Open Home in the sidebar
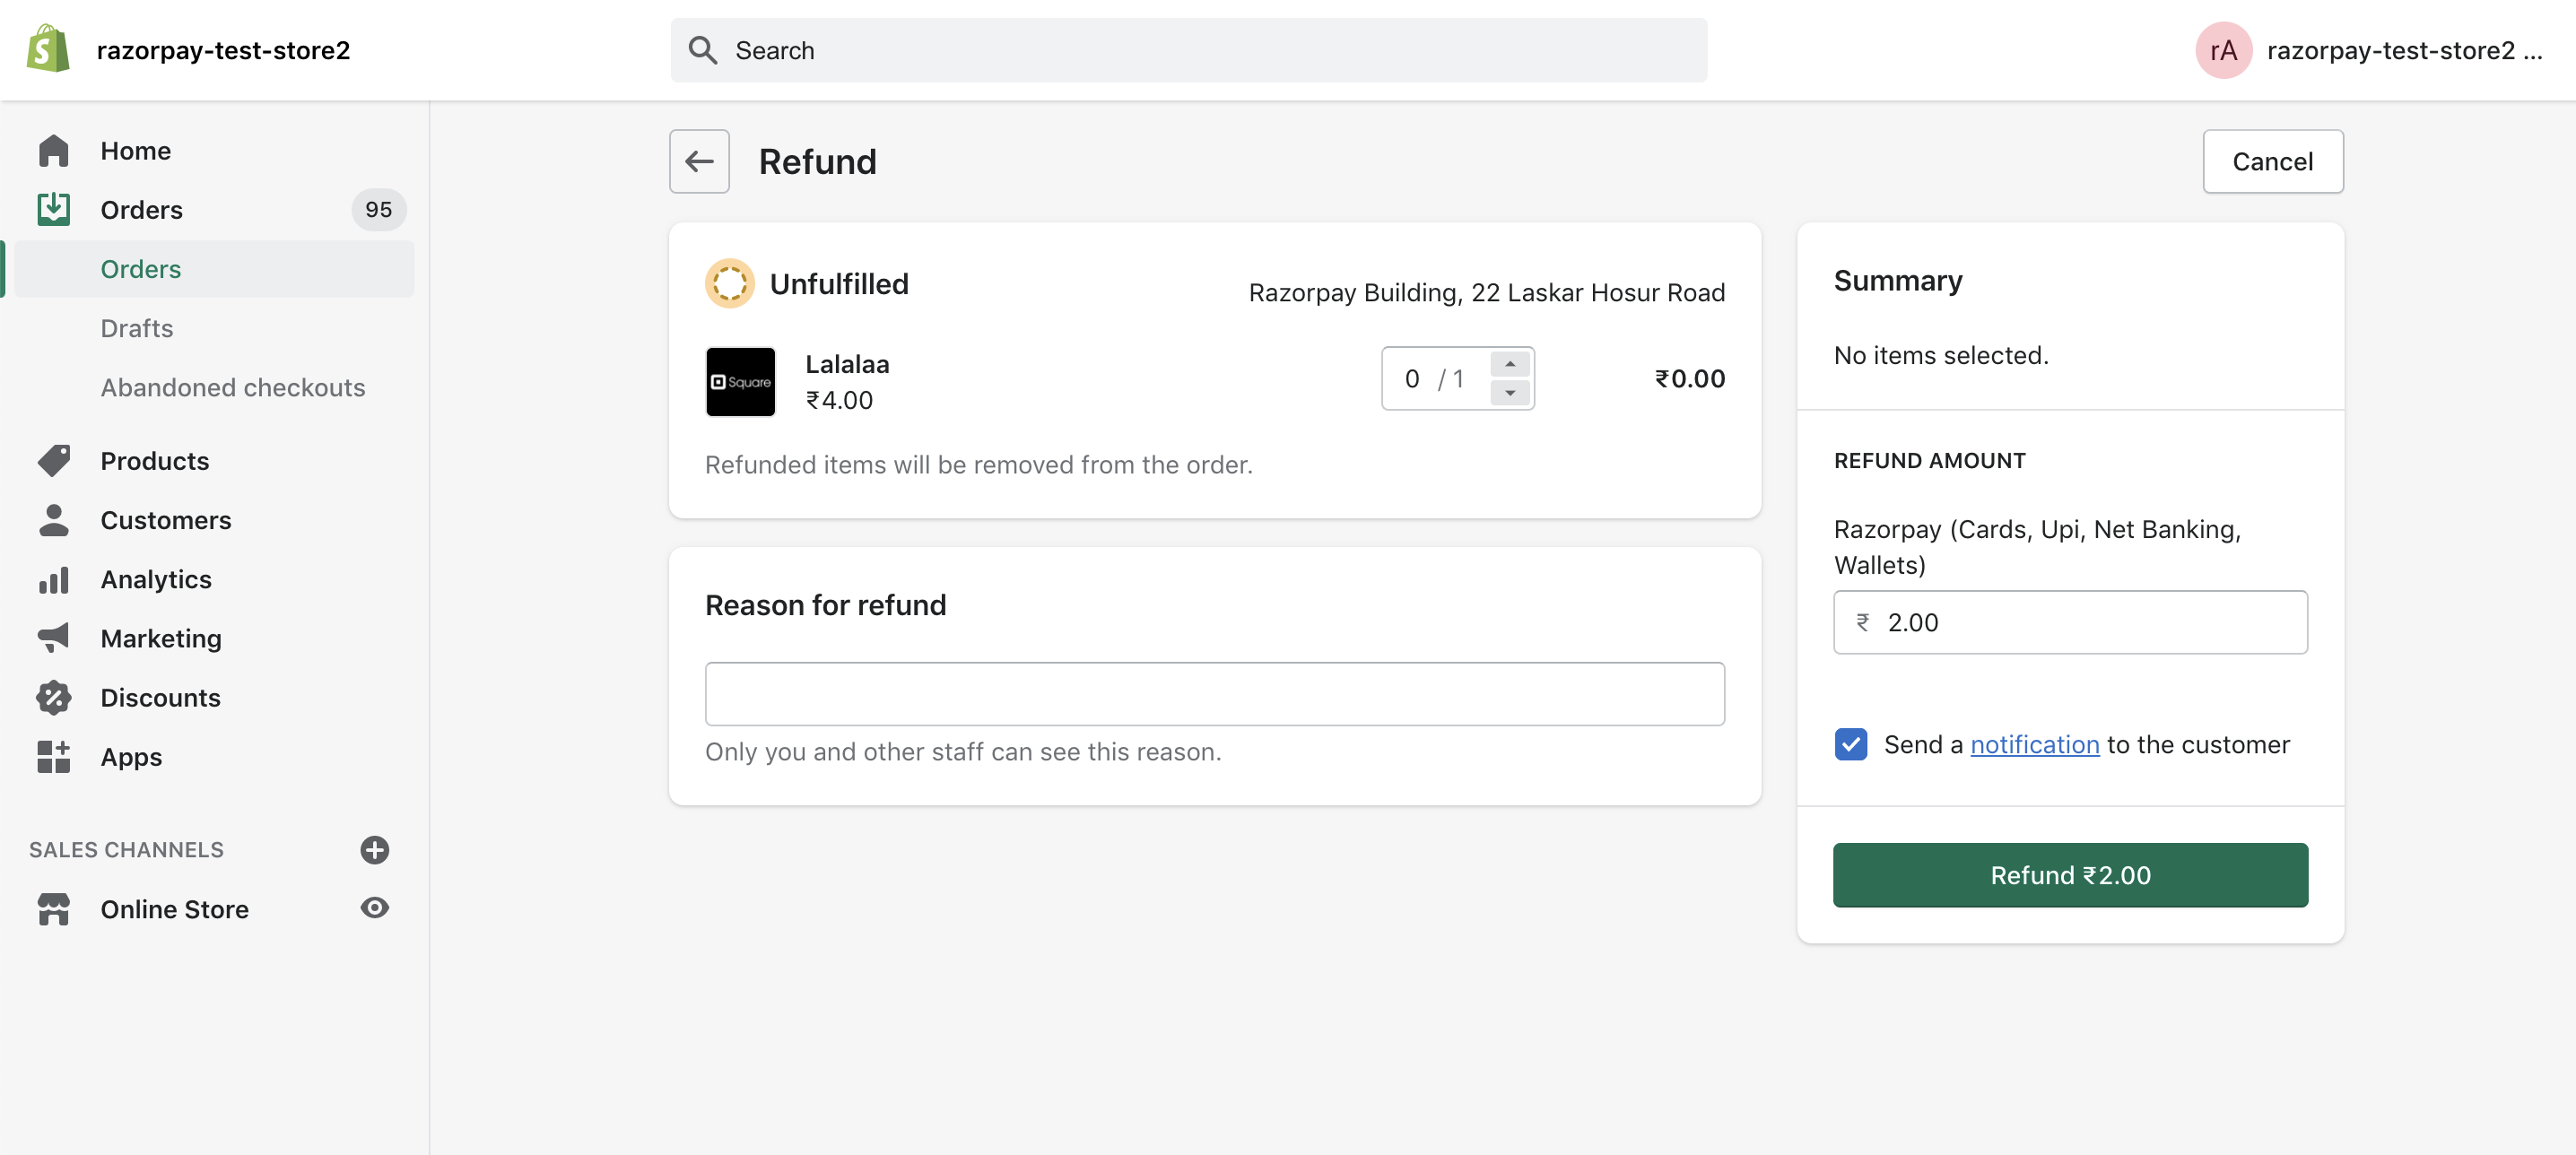2576x1155 pixels. (x=135, y=151)
